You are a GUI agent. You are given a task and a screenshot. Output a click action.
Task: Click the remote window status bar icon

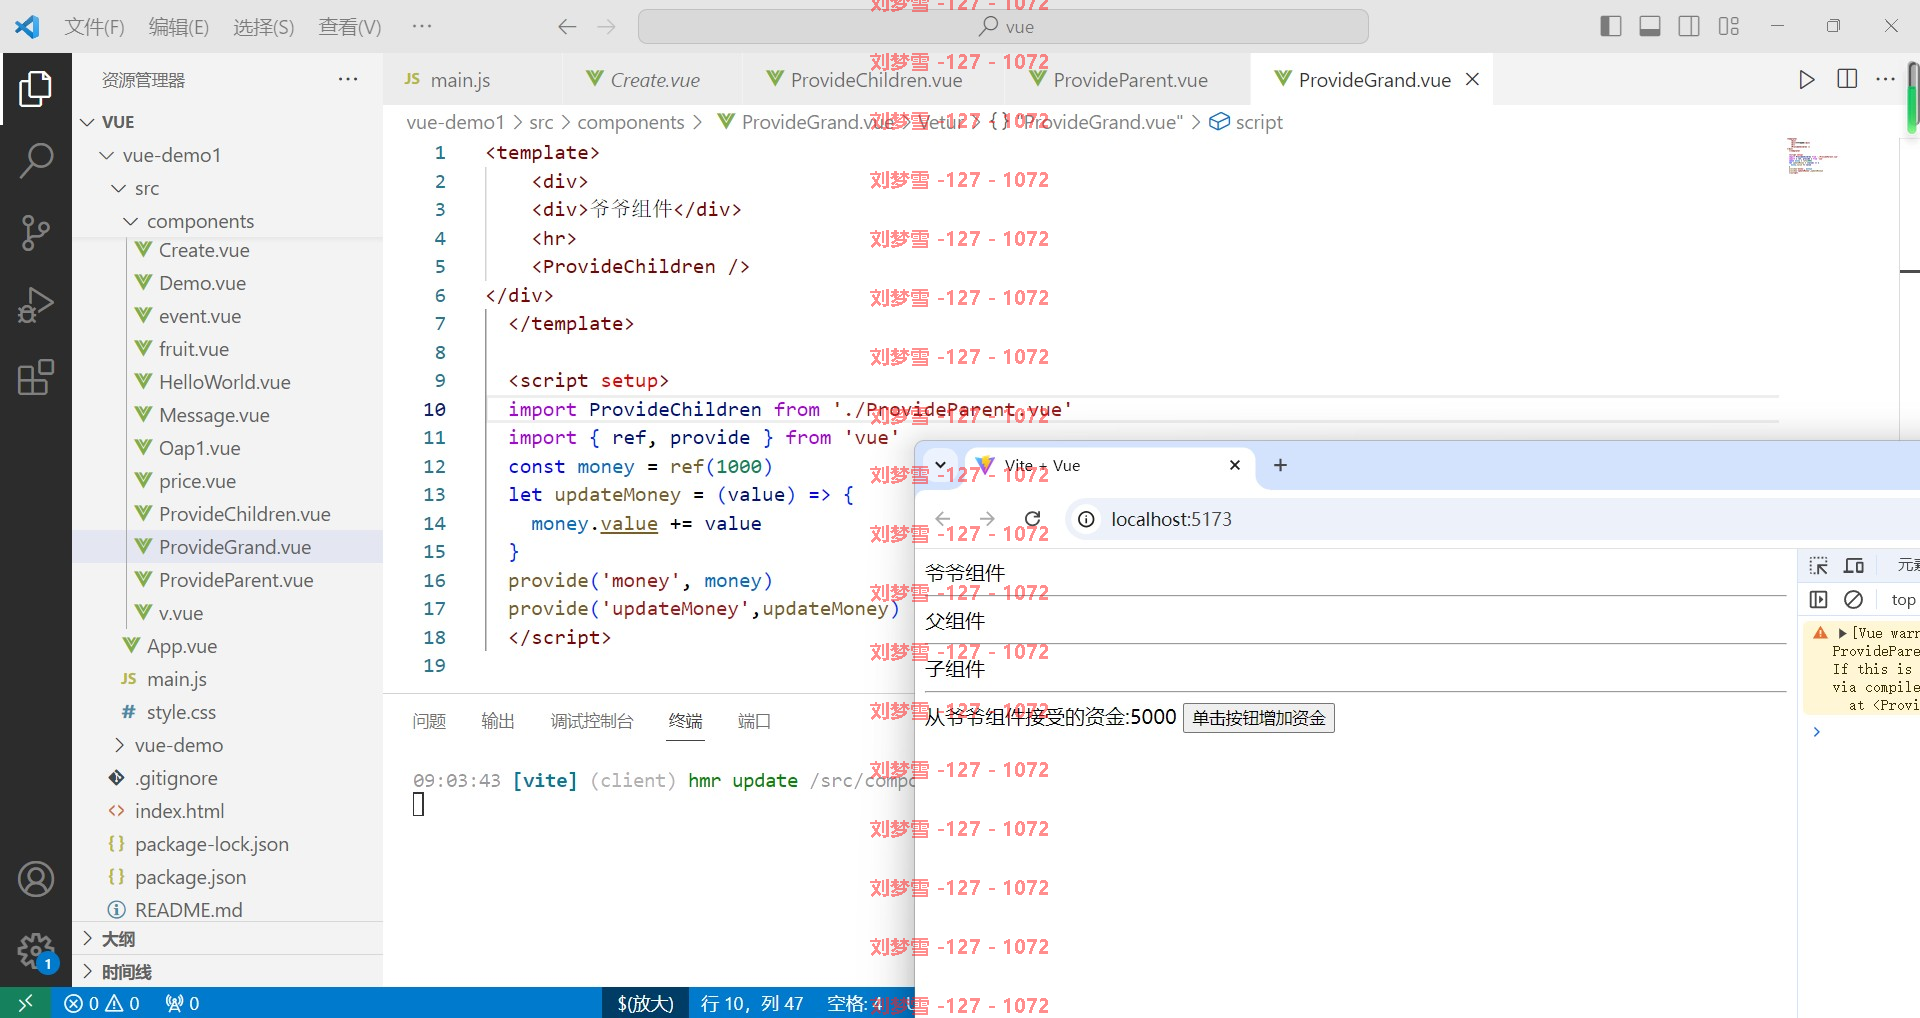26,1003
